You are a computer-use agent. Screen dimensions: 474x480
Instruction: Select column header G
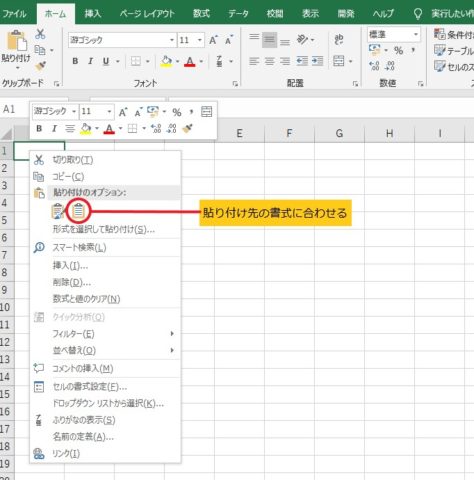click(339, 133)
